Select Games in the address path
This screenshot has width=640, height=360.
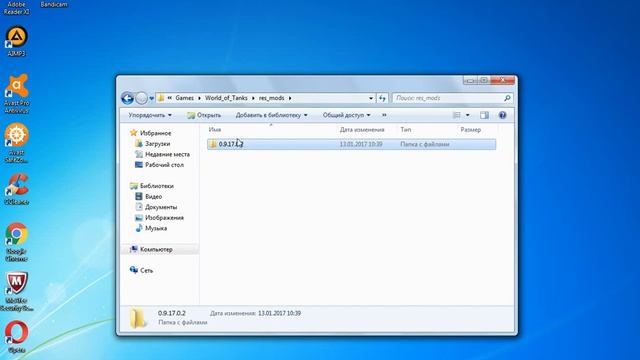coord(184,98)
